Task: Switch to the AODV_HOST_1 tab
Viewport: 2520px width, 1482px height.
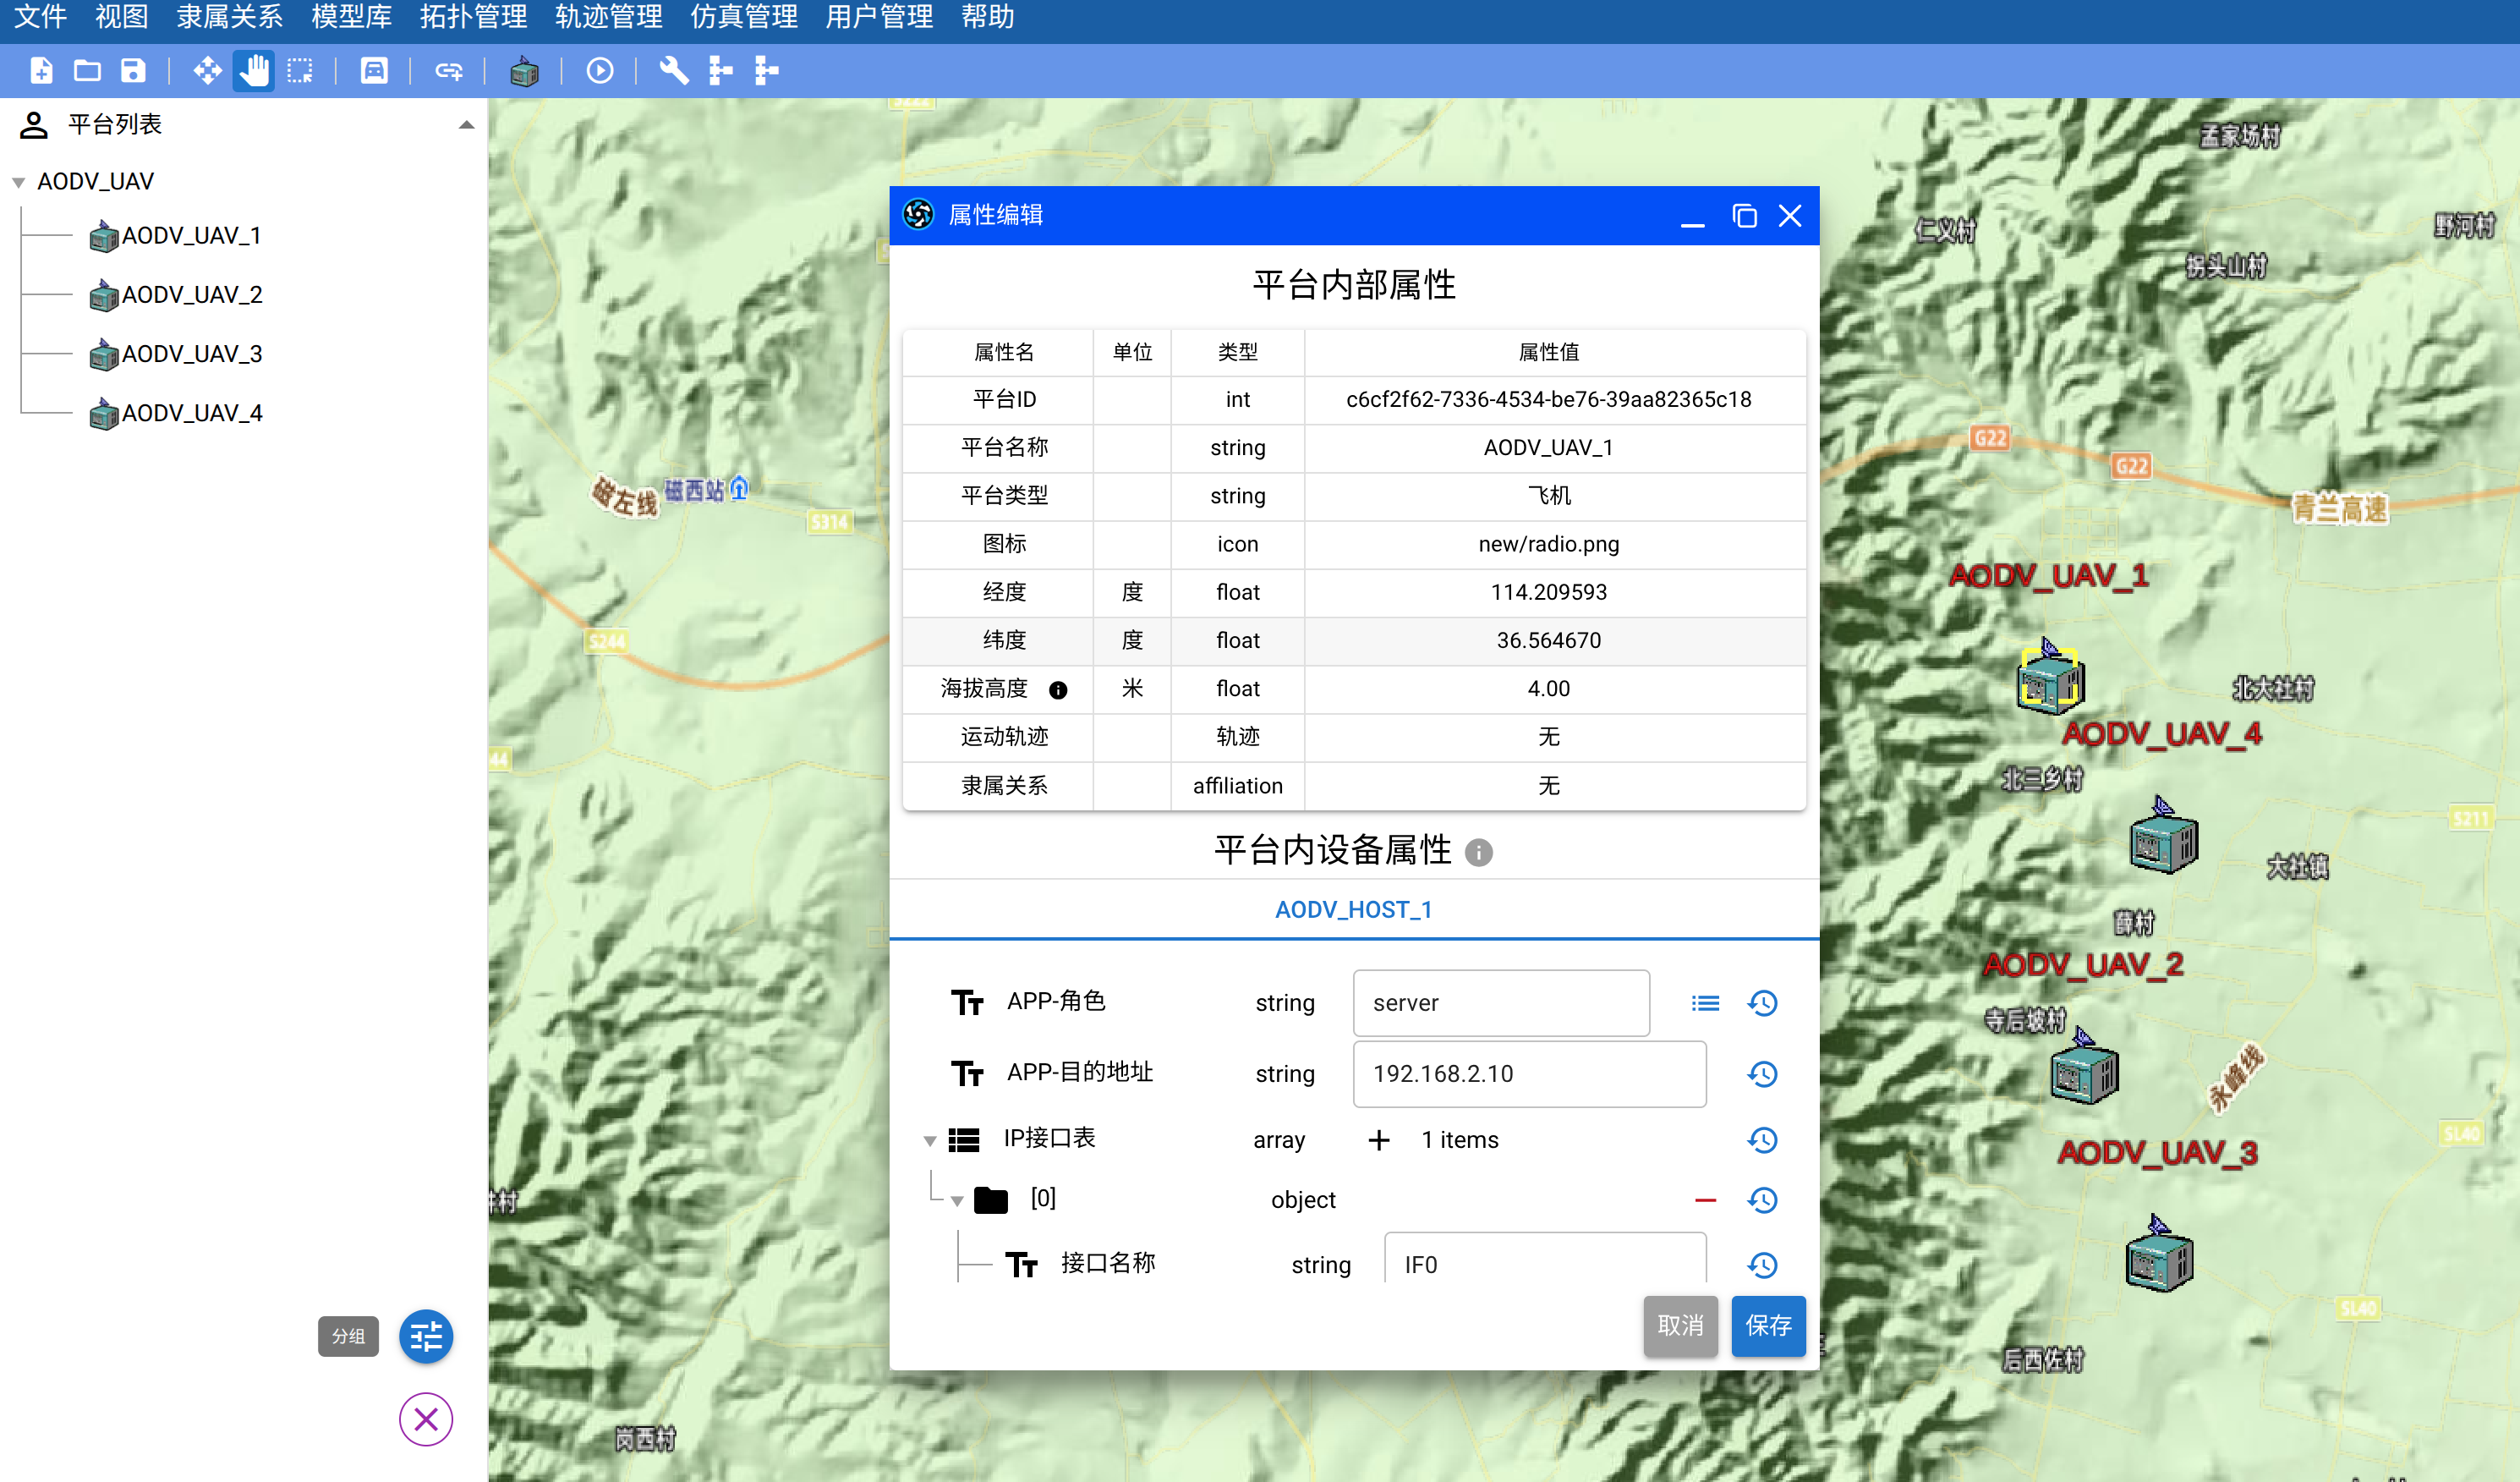Action: click(x=1353, y=909)
